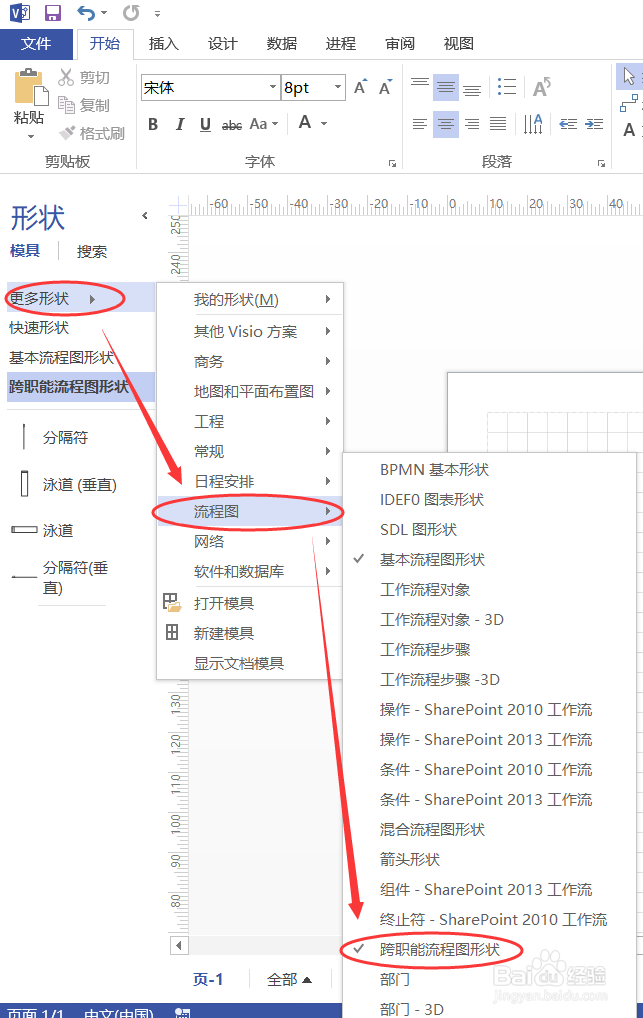The height and width of the screenshot is (1018, 643).
Task: Click the Paste clipboard icon
Action: pos(29,87)
